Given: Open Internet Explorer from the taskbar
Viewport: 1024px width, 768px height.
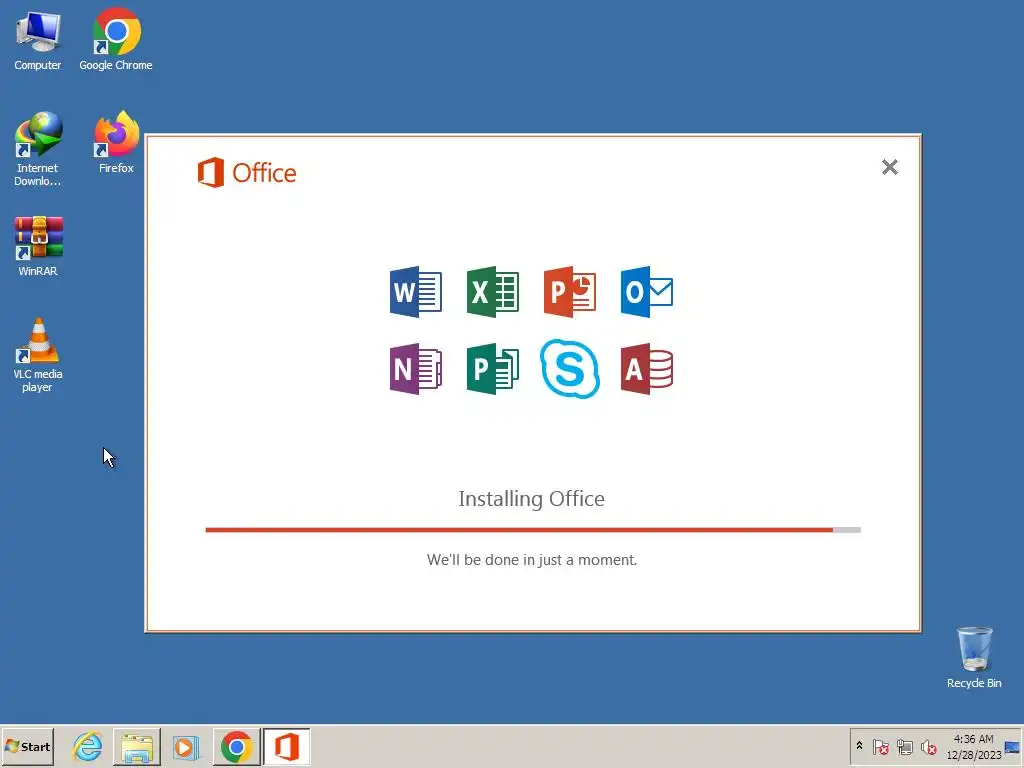Looking at the screenshot, I should [x=88, y=746].
